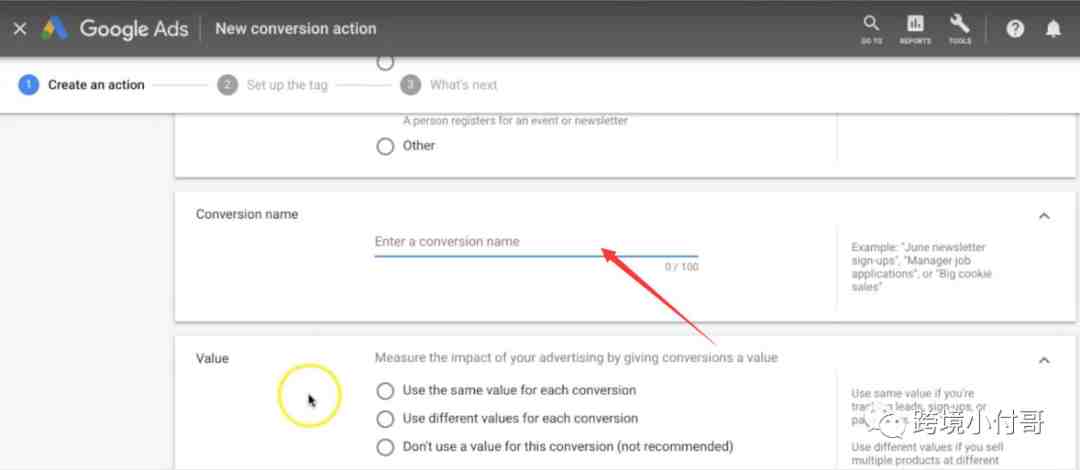Select Don't use a value for this conversion
The height and width of the screenshot is (470, 1080).
385,447
